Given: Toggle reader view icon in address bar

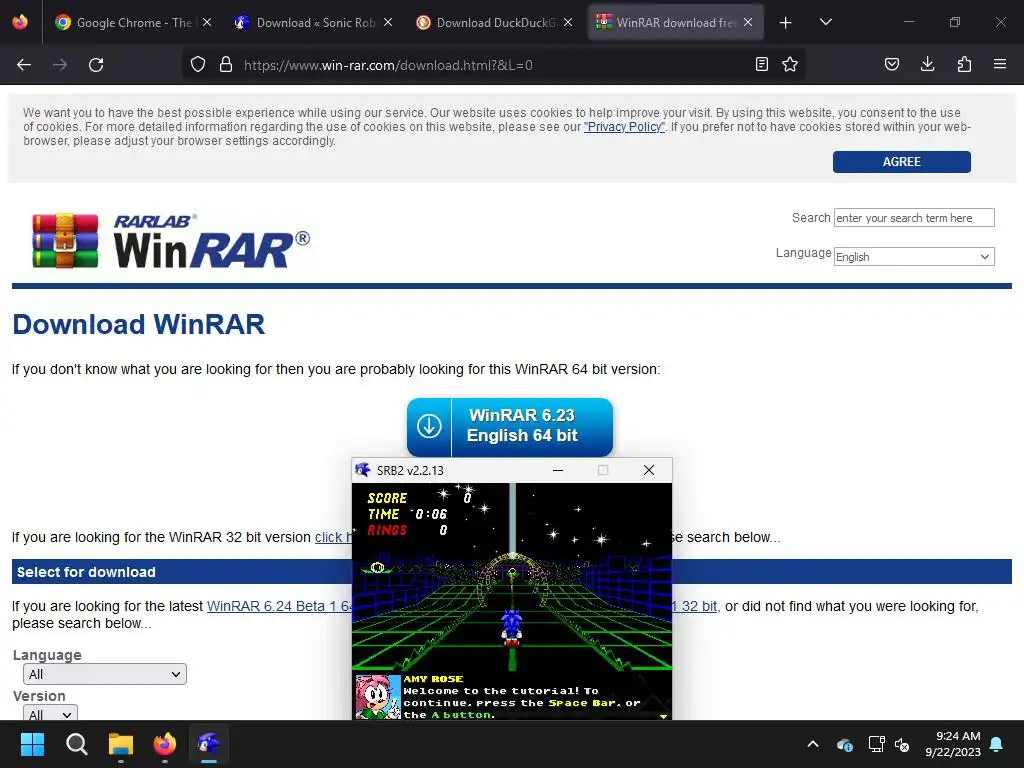Looking at the screenshot, I should (x=761, y=65).
